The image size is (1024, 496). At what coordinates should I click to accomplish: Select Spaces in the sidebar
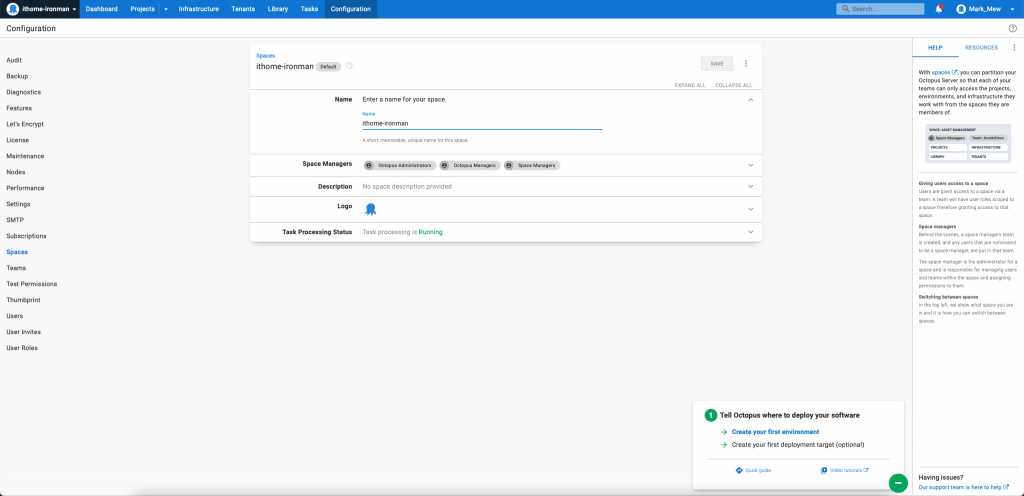[x=17, y=252]
